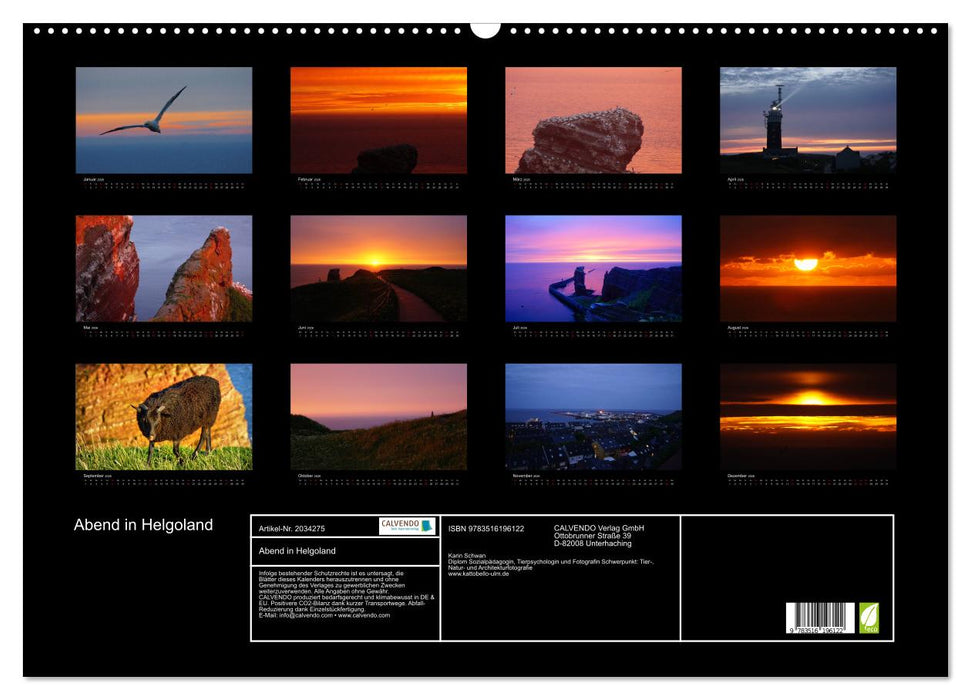Click the Artikel-Nr. 2034275 label

click(x=292, y=528)
